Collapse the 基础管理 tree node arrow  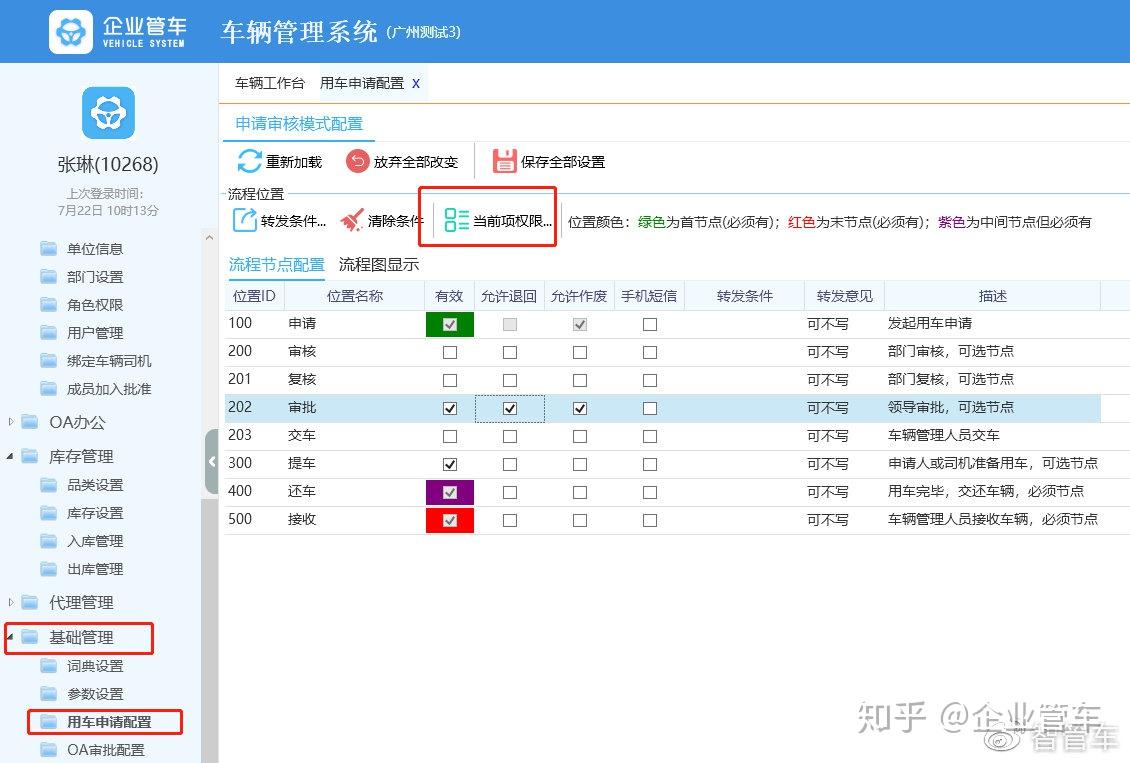[10, 637]
